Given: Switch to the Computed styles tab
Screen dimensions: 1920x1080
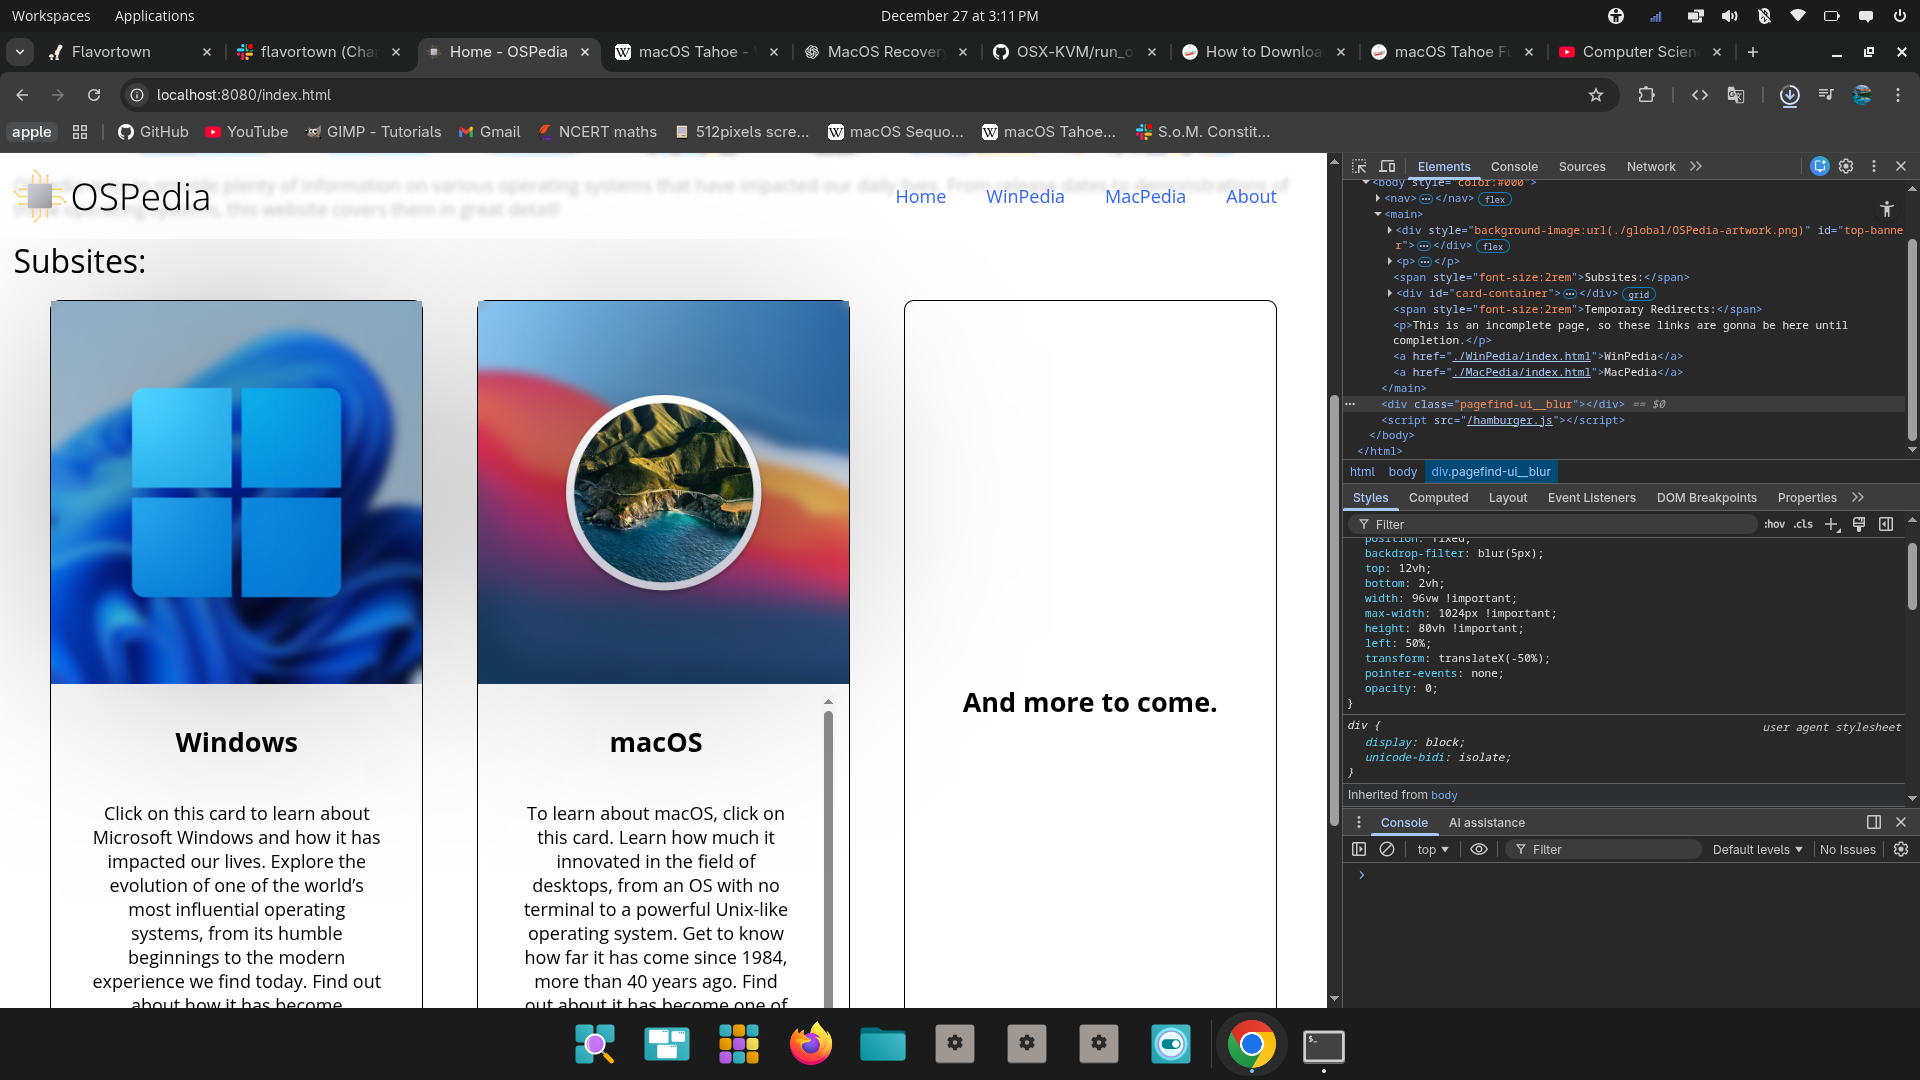Looking at the screenshot, I should point(1438,498).
